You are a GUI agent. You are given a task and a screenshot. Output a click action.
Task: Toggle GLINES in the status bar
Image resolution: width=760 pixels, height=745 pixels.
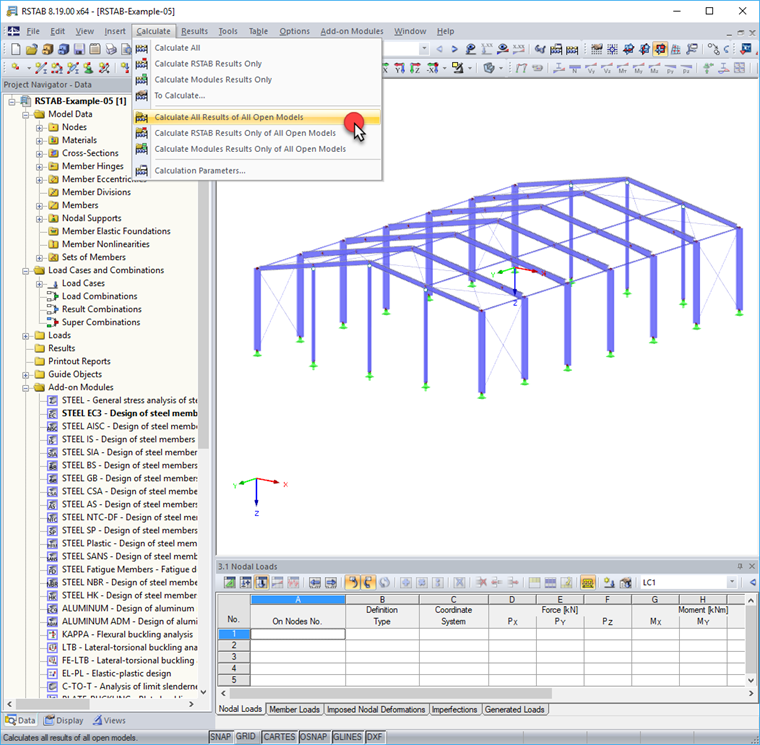click(347, 737)
